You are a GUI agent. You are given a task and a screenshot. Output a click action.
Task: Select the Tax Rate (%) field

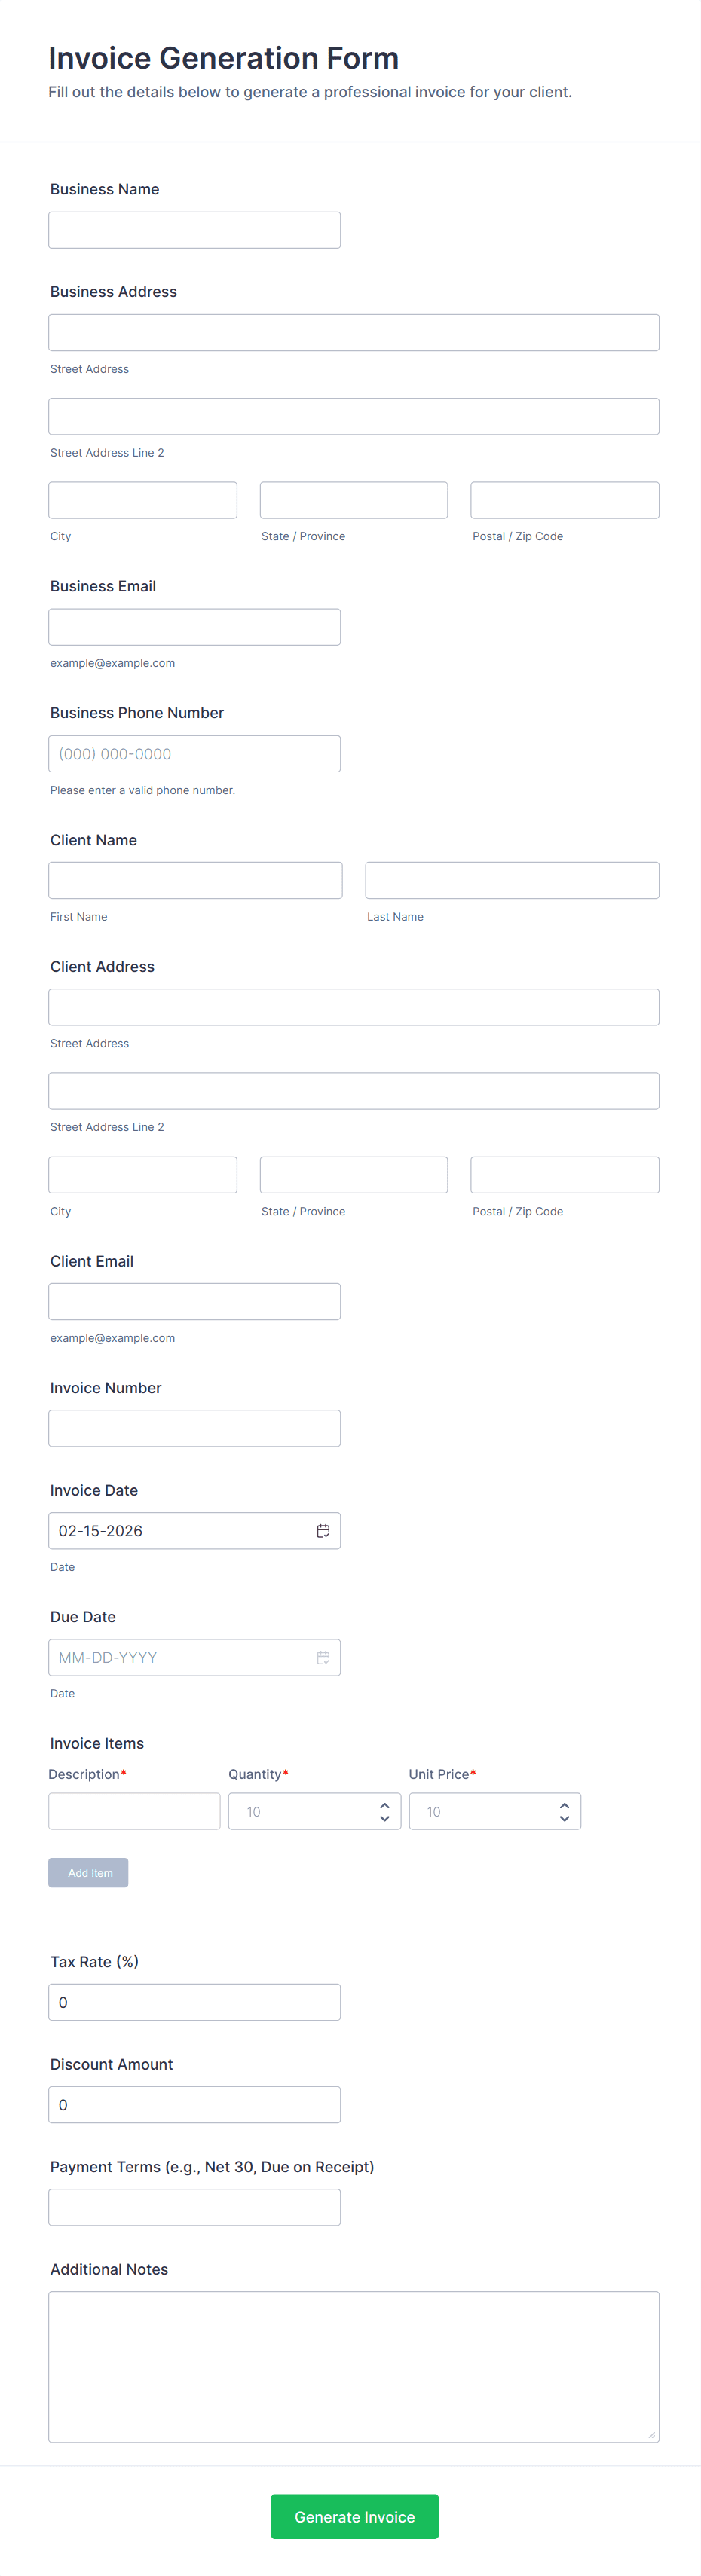tap(194, 2002)
